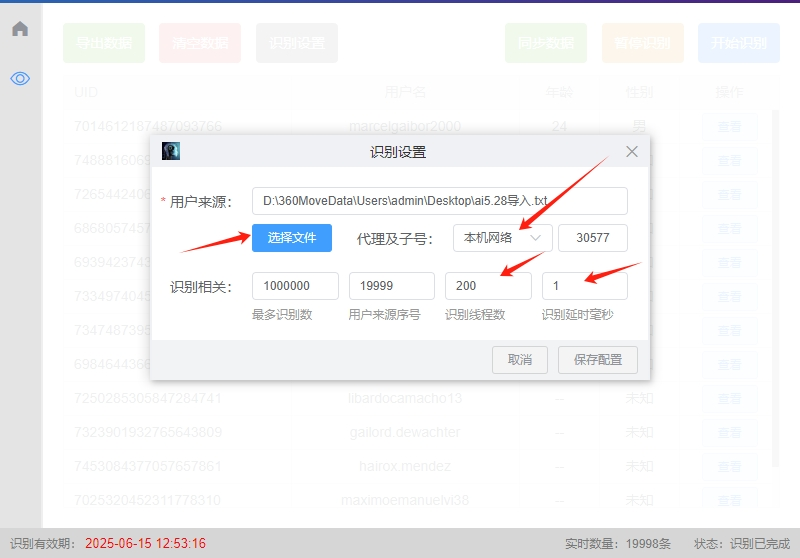
Task: Open the 本机网络 proxy dropdown
Action: point(503,238)
